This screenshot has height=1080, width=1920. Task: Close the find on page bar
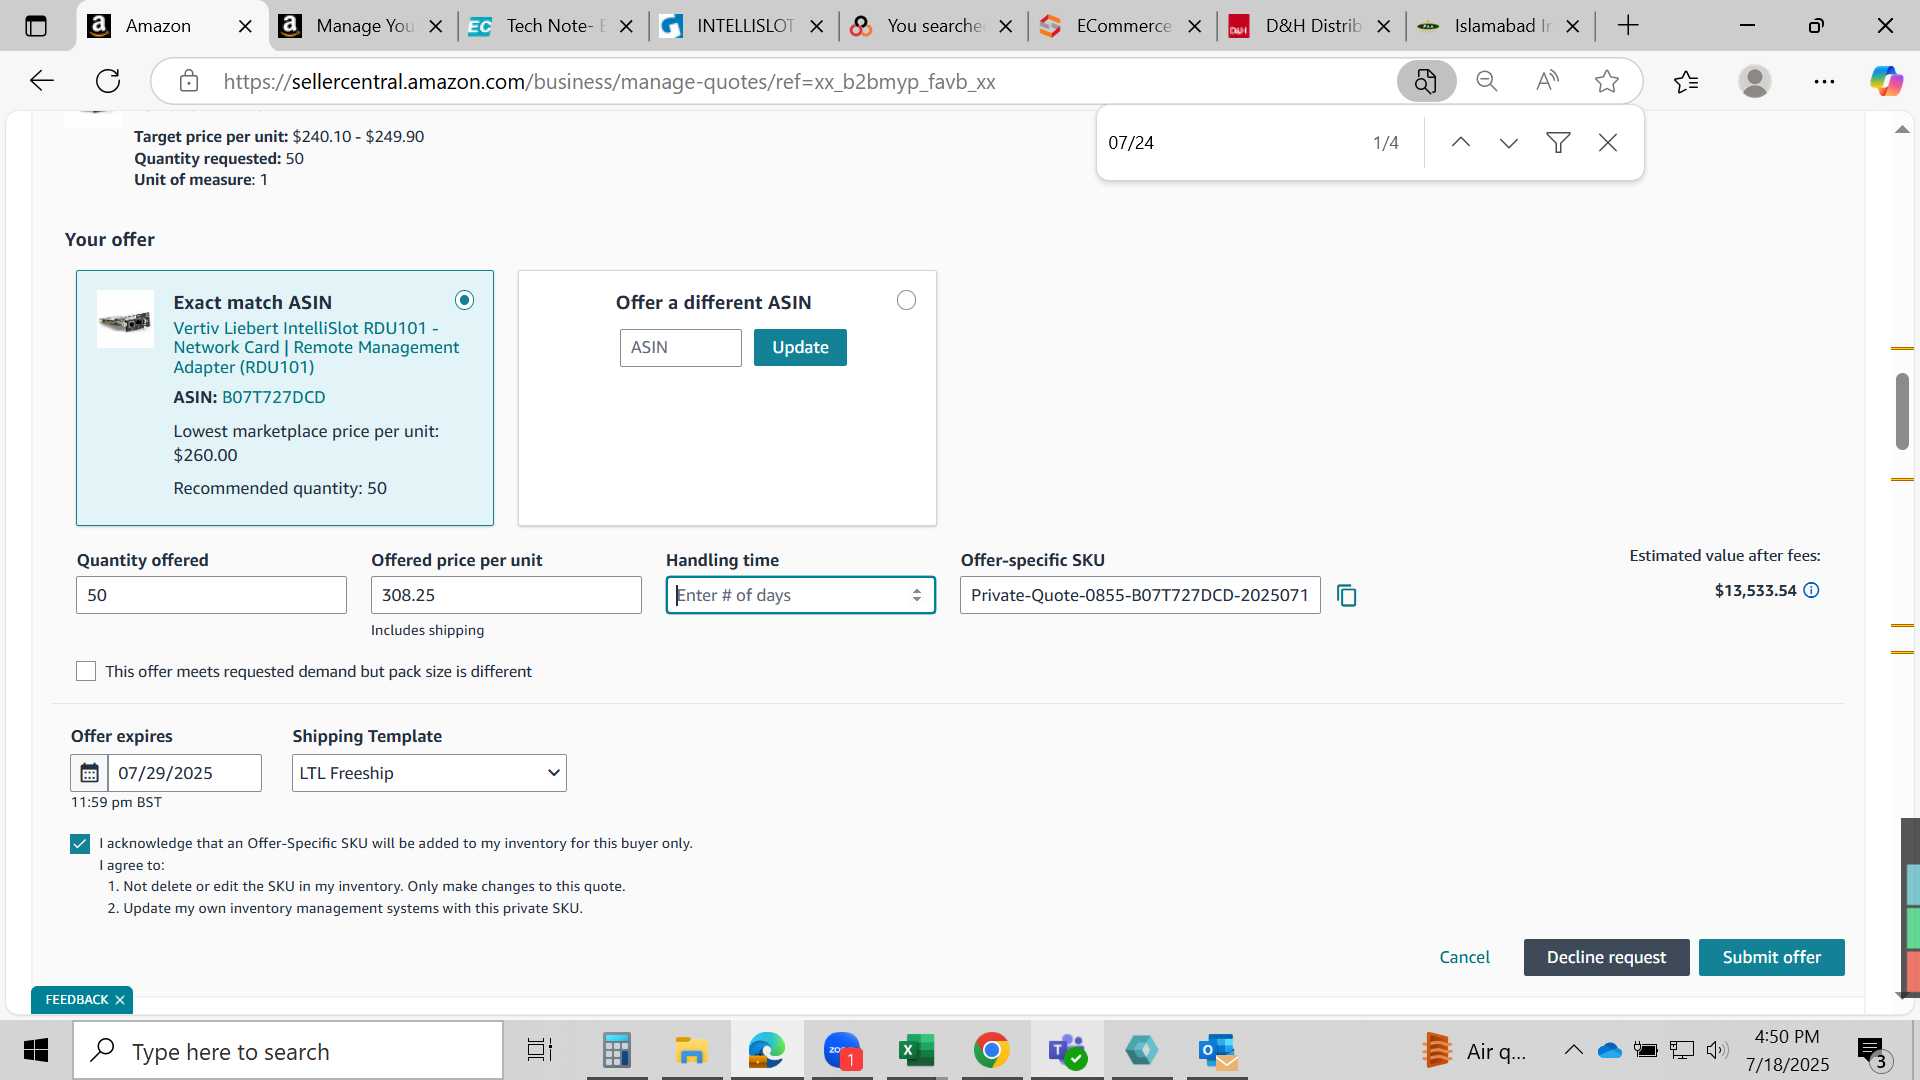pyautogui.click(x=1608, y=143)
